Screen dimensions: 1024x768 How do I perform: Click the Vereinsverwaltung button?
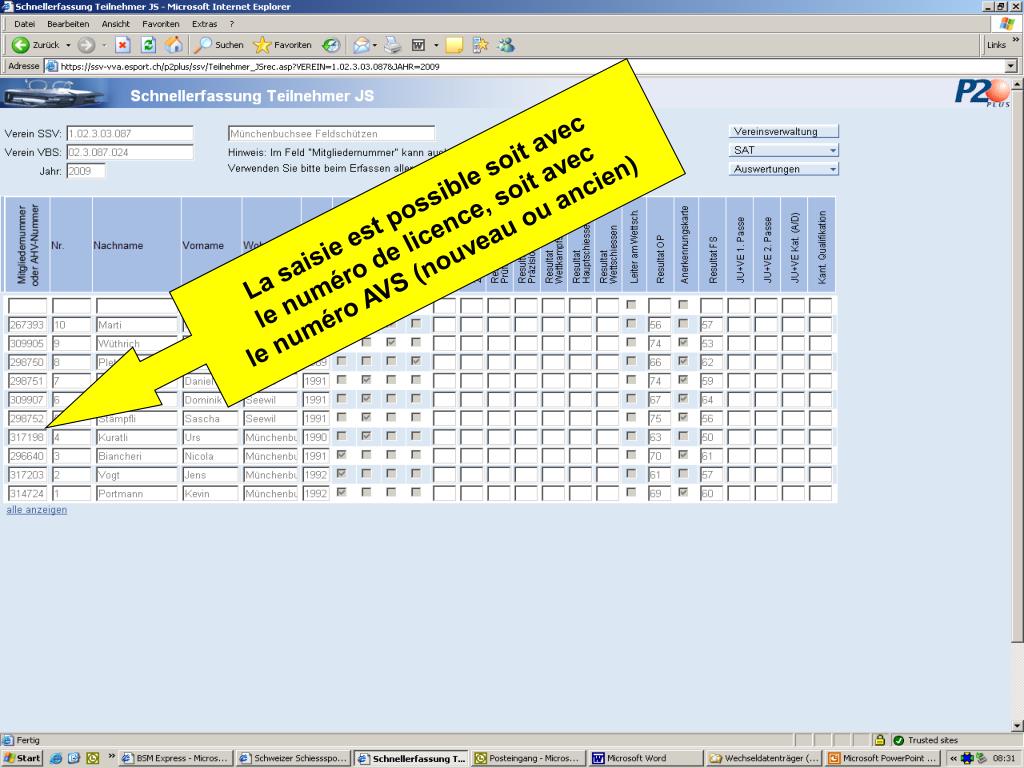pyautogui.click(x=783, y=131)
